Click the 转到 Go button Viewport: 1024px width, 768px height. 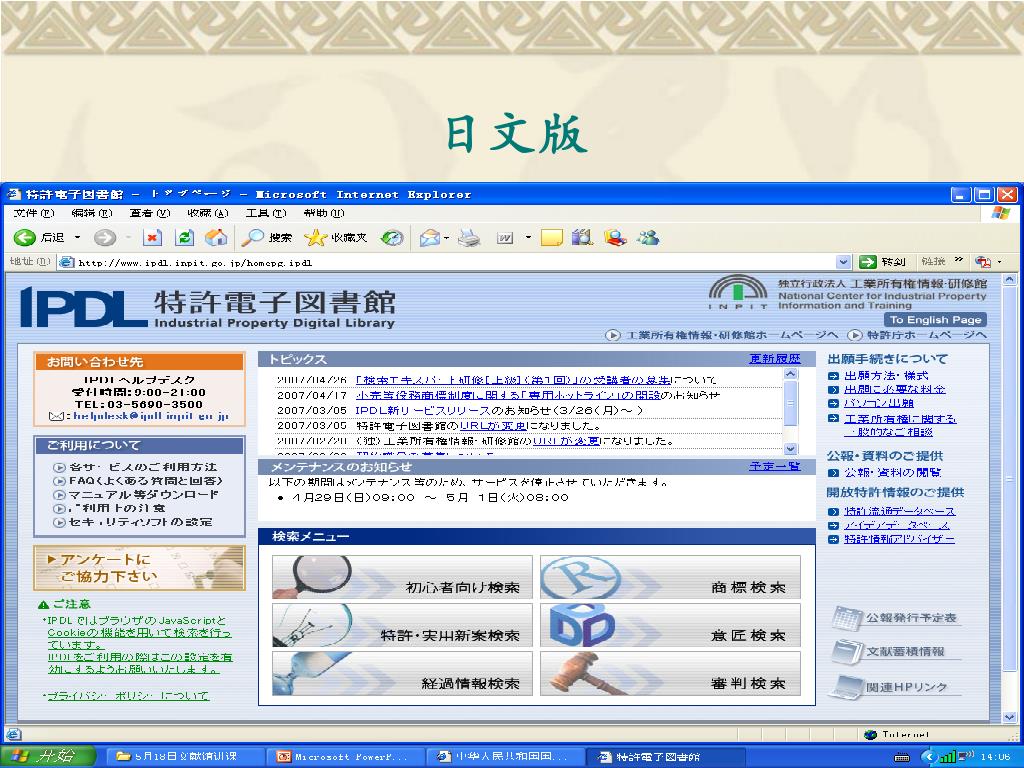[882, 263]
